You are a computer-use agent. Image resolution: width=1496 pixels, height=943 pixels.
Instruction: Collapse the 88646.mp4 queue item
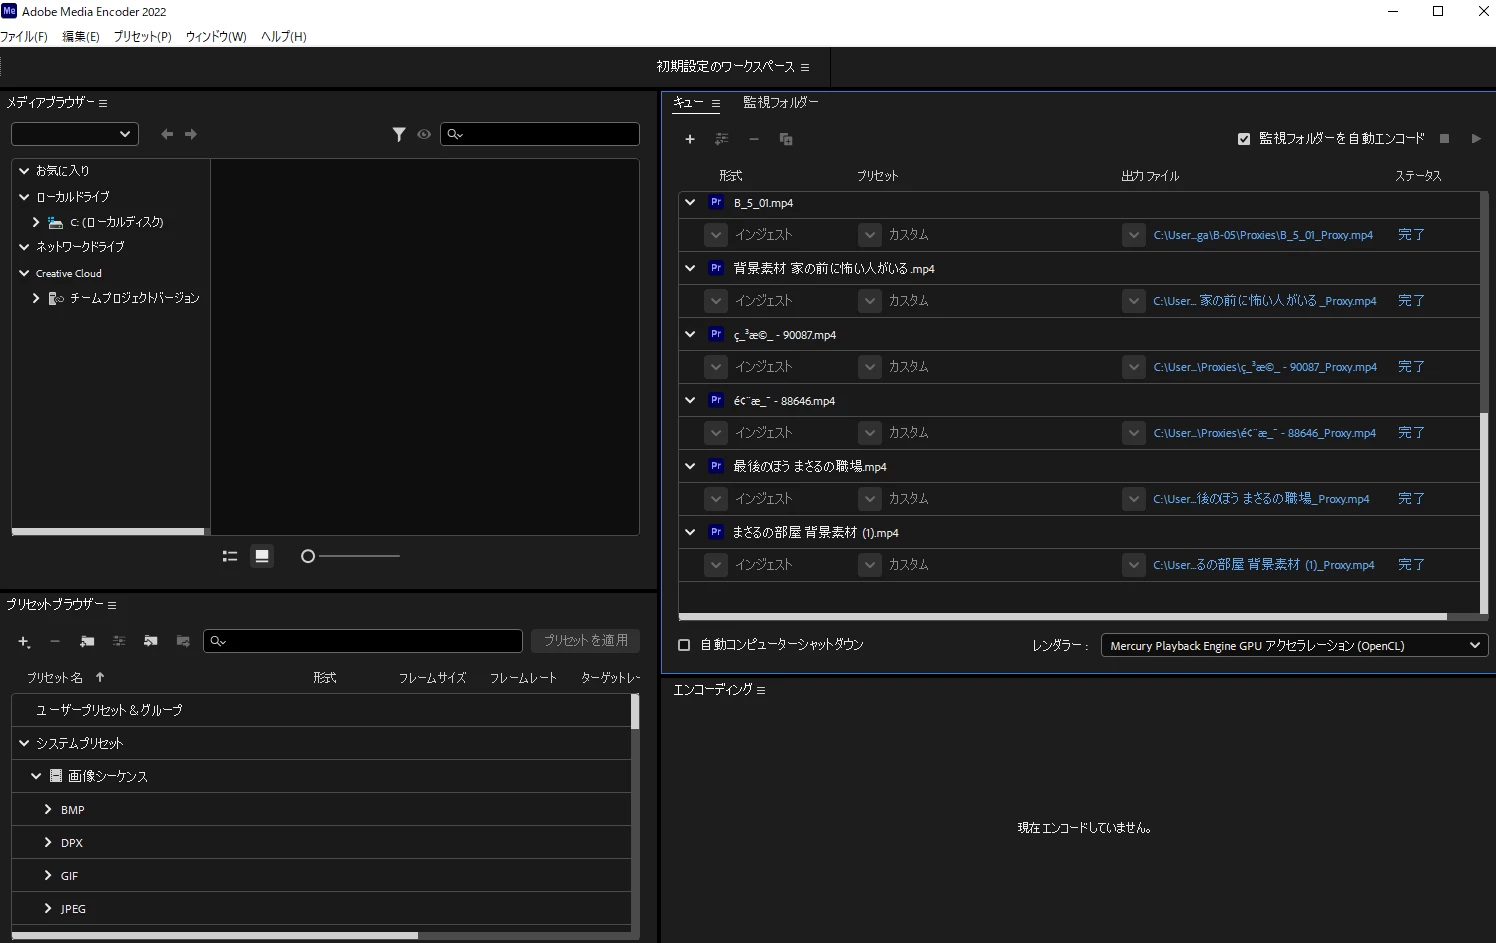click(690, 400)
